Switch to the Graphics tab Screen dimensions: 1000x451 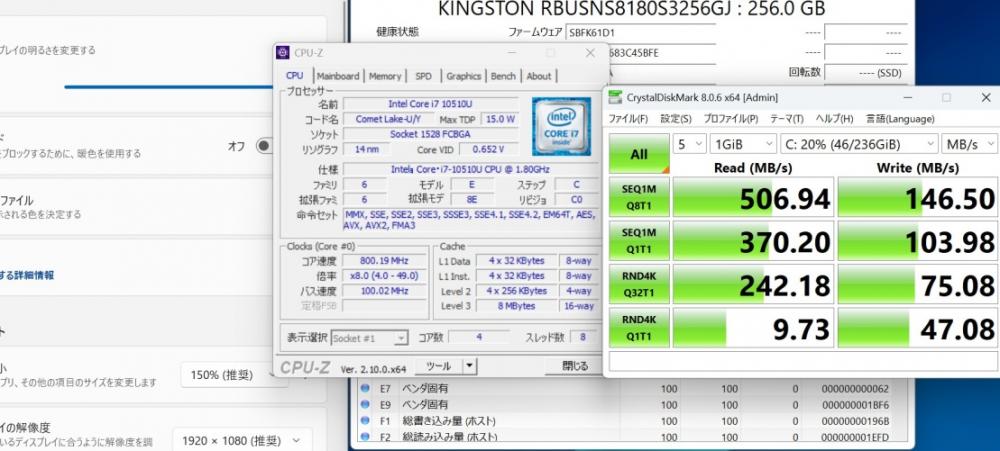[x=464, y=76]
